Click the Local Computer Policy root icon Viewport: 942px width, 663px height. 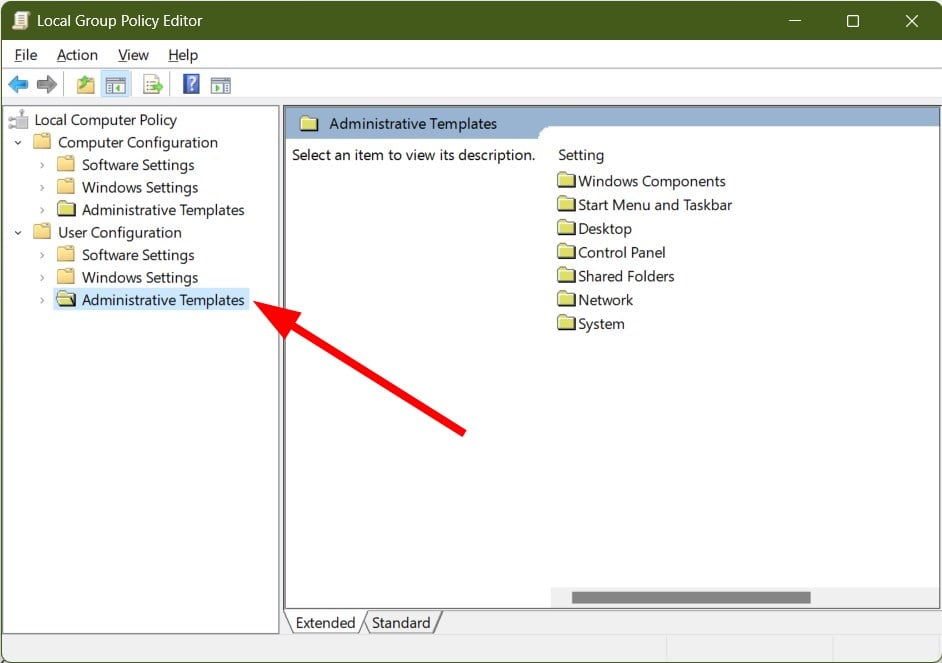coord(19,120)
